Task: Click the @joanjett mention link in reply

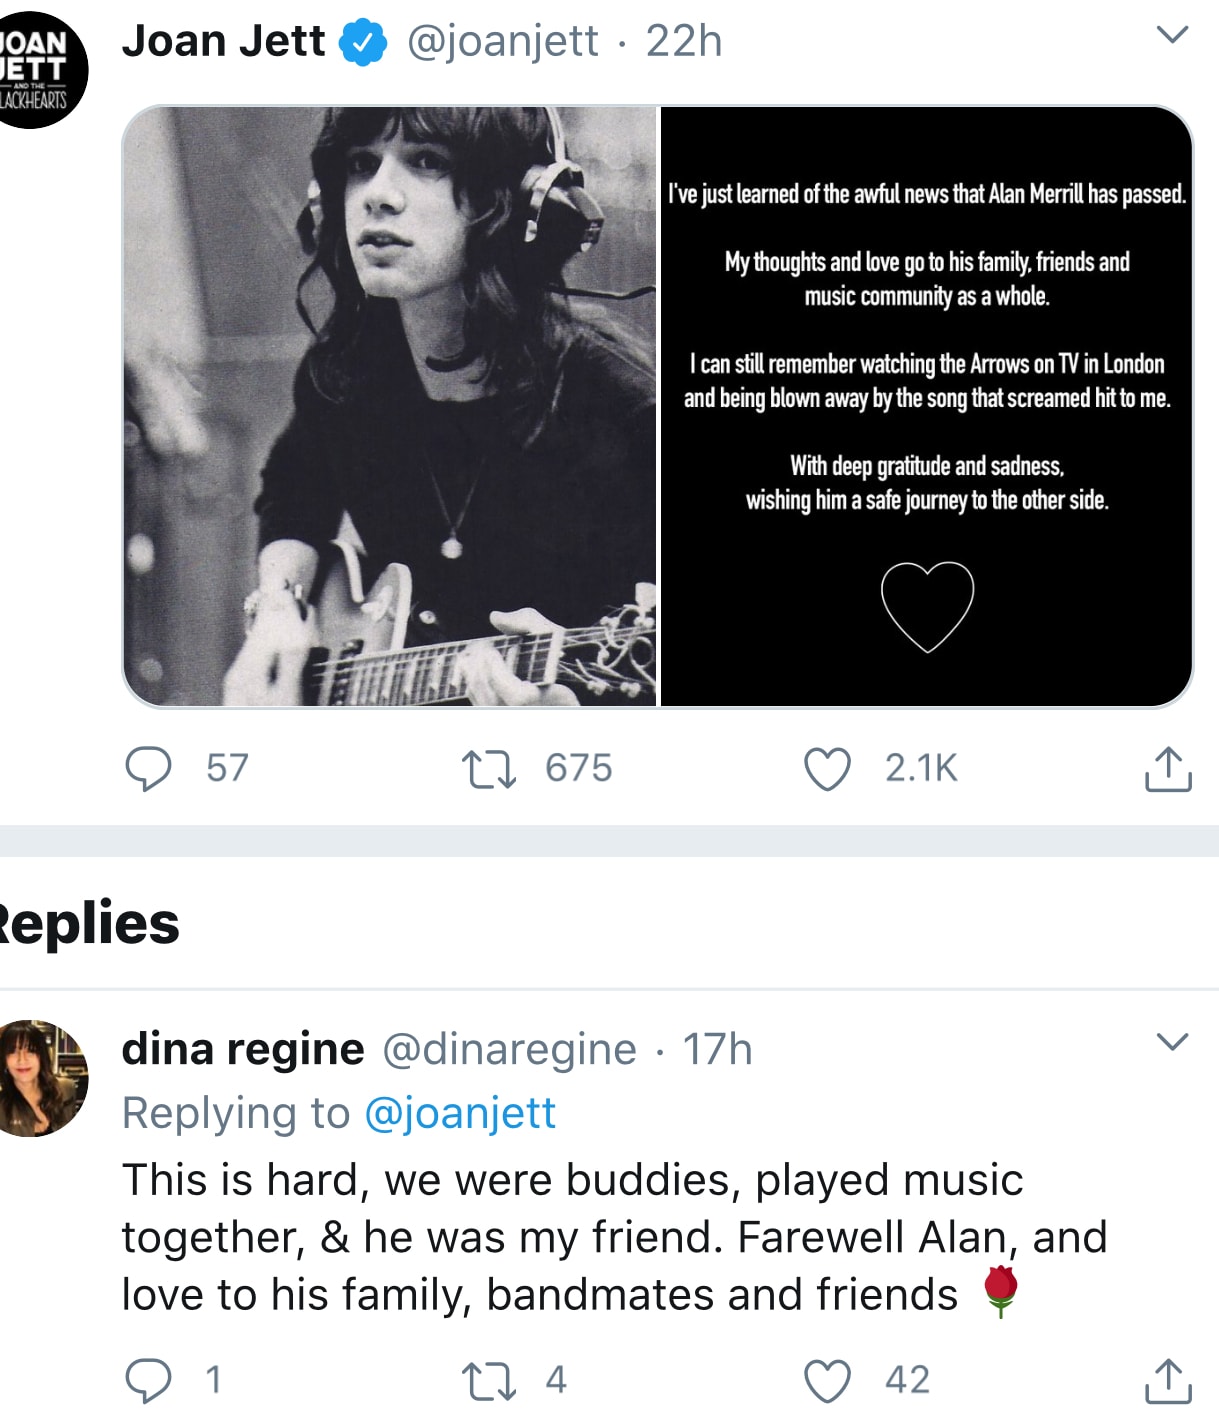Action: (460, 1113)
